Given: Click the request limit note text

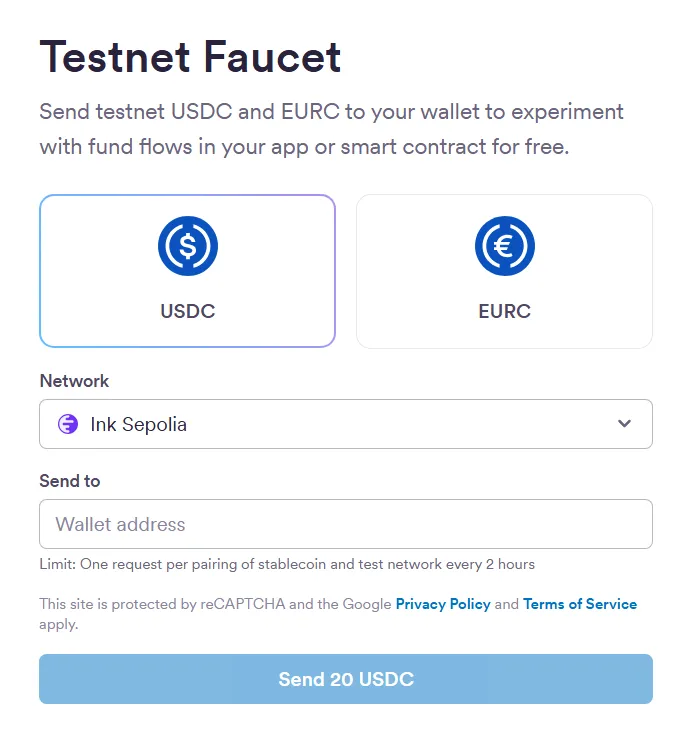Looking at the screenshot, I should [x=287, y=564].
